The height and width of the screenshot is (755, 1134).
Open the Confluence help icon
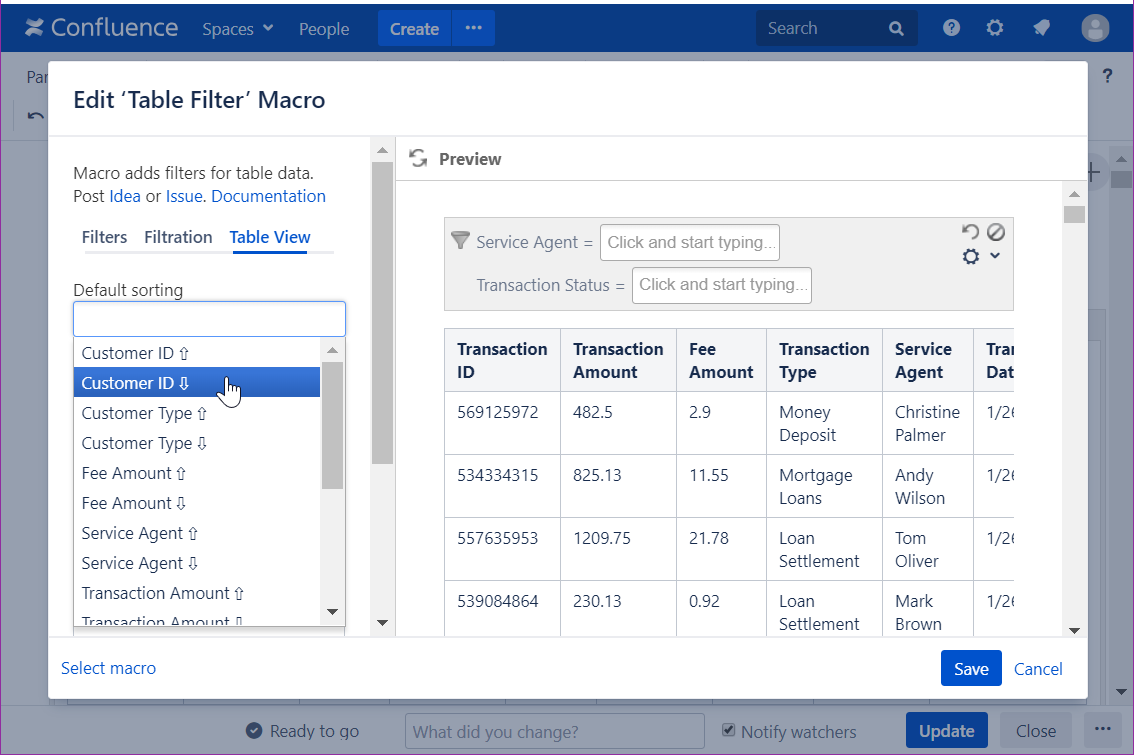[951, 28]
